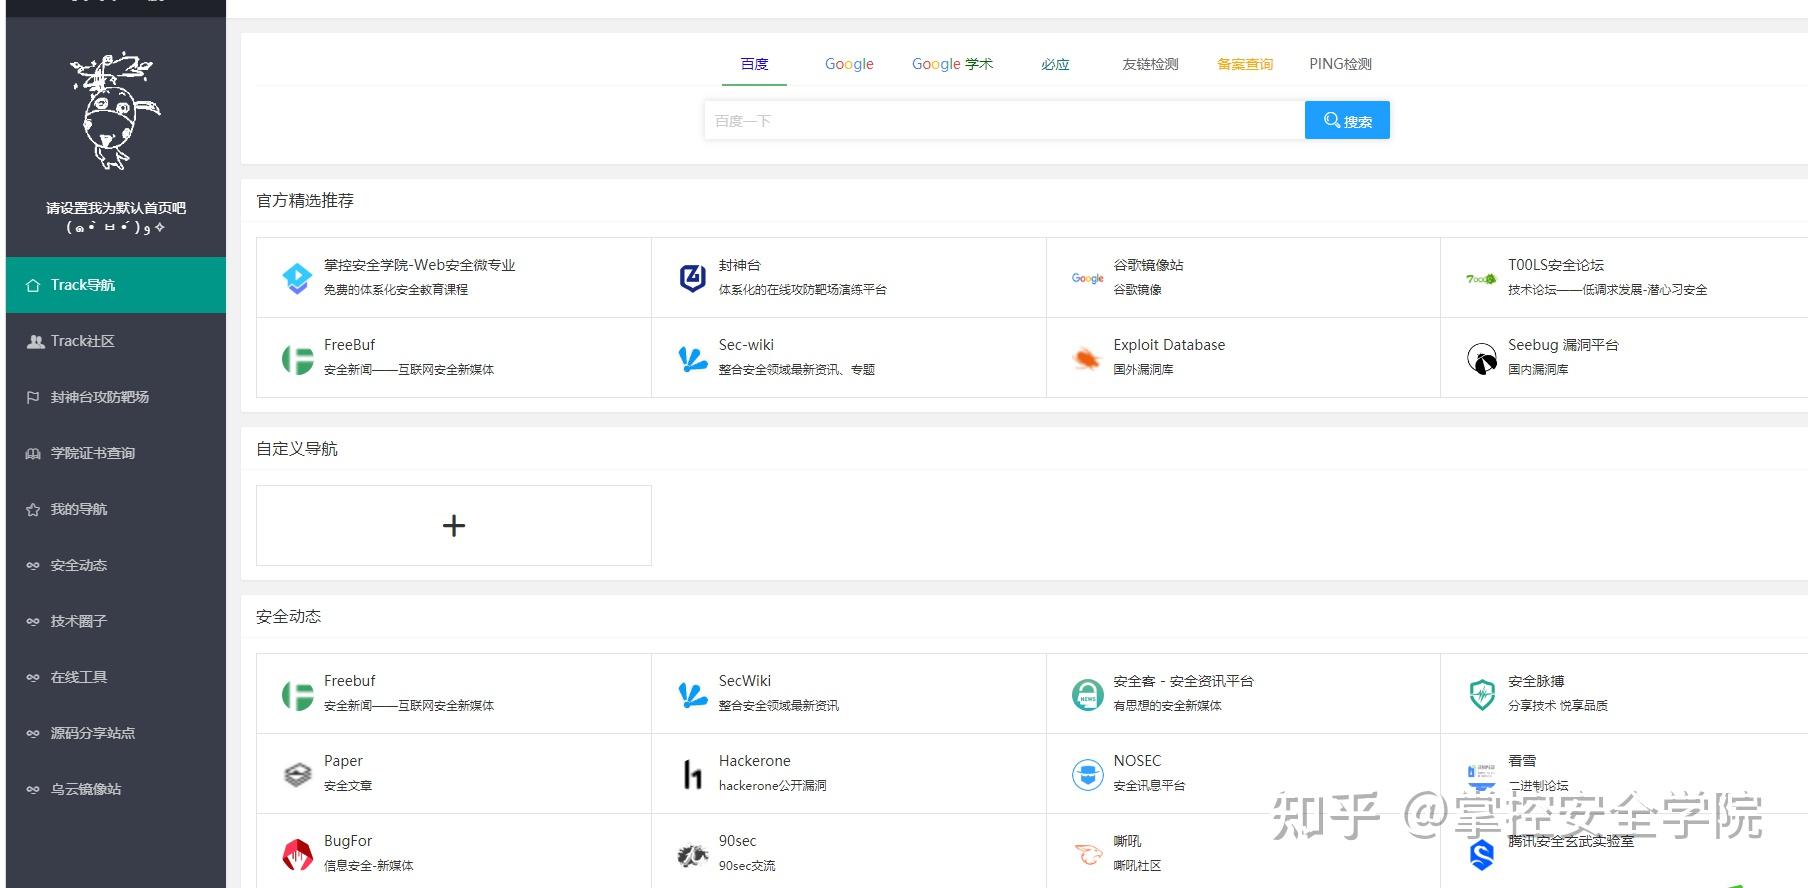Switch to the Google 学术 tab
The width and height of the screenshot is (1808, 888).
click(952, 64)
